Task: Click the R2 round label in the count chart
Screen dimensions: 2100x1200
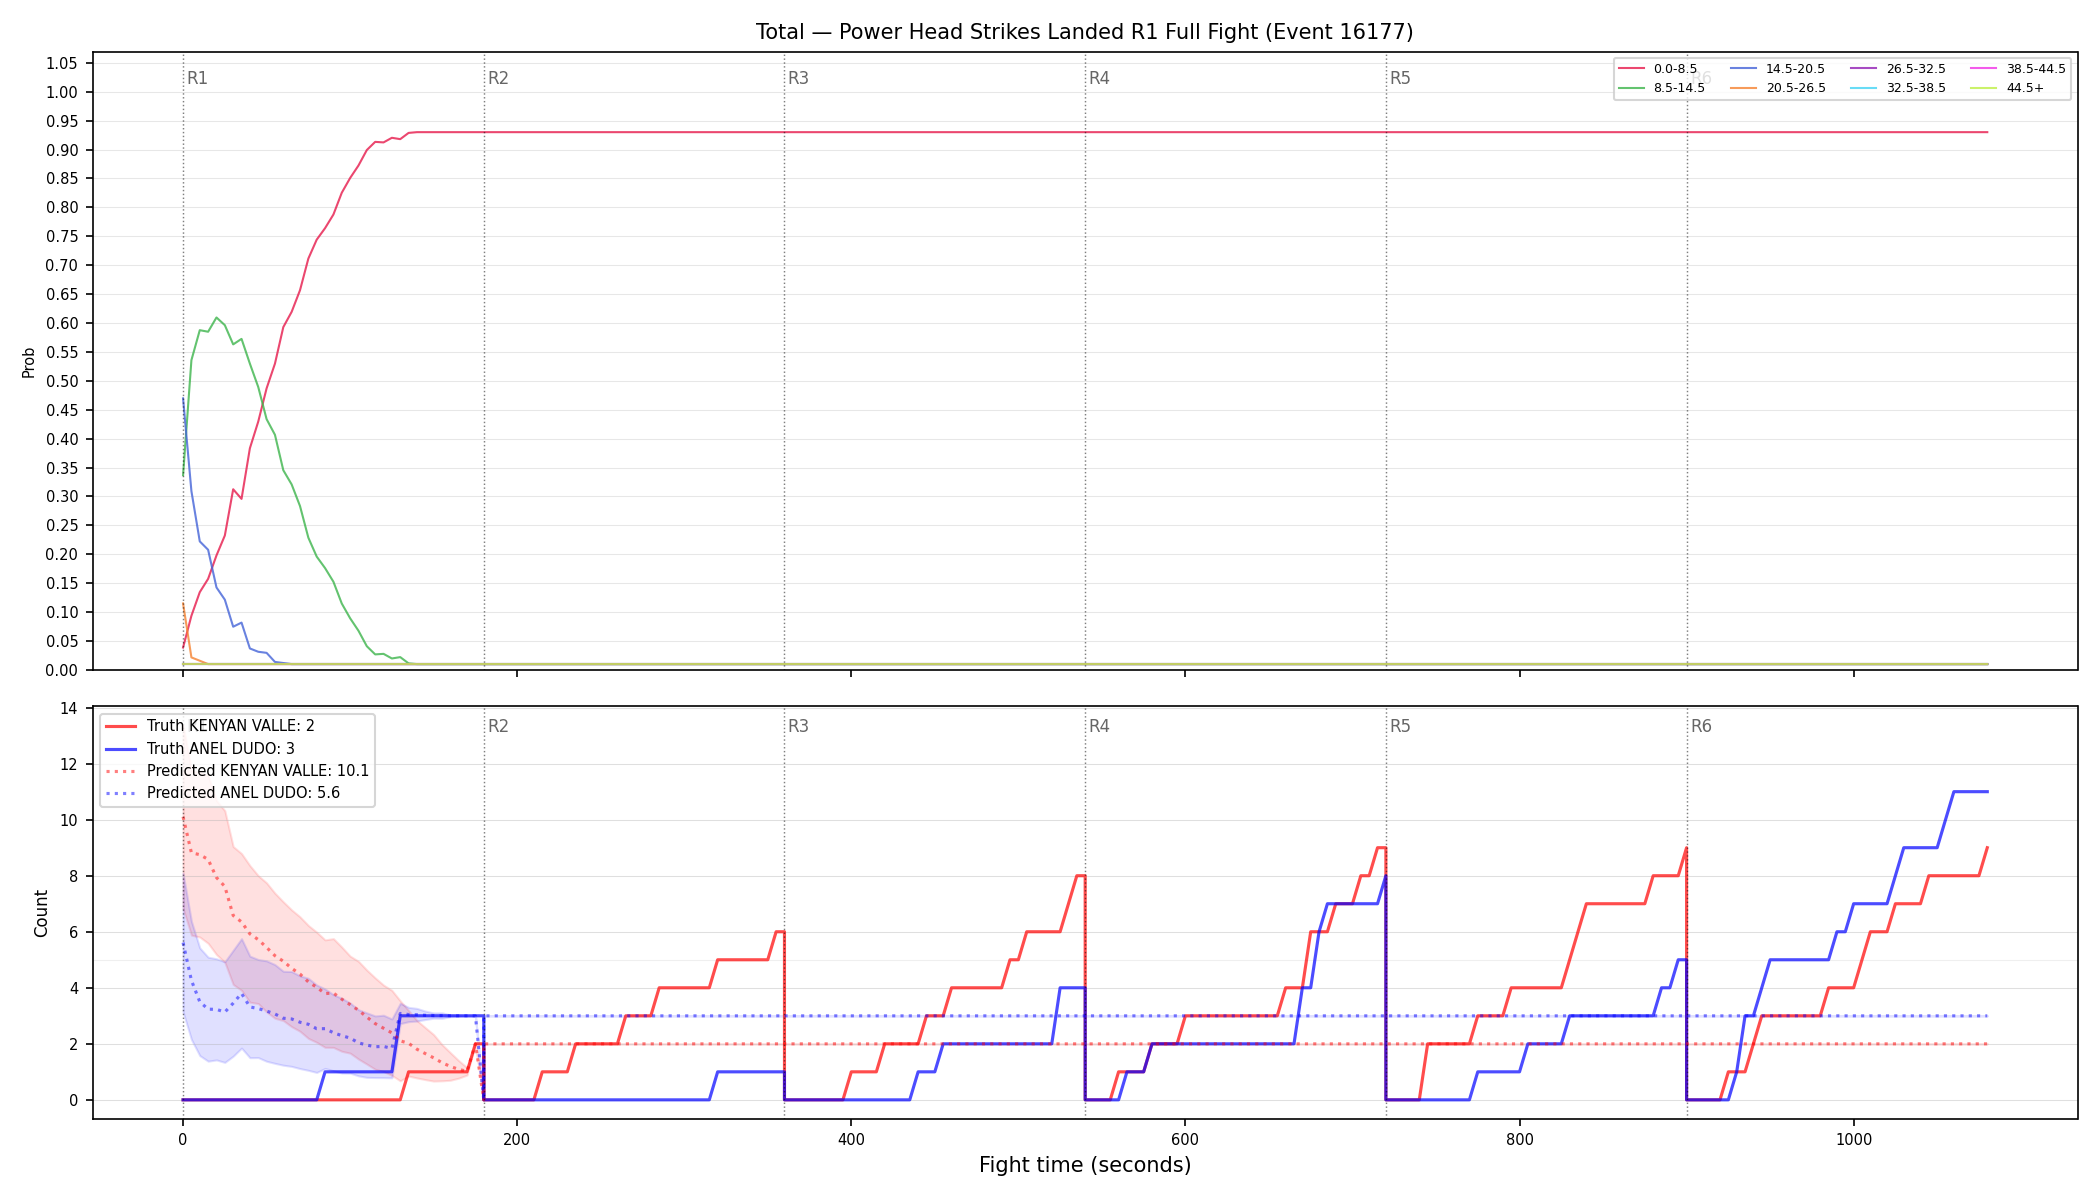Action: point(498,726)
